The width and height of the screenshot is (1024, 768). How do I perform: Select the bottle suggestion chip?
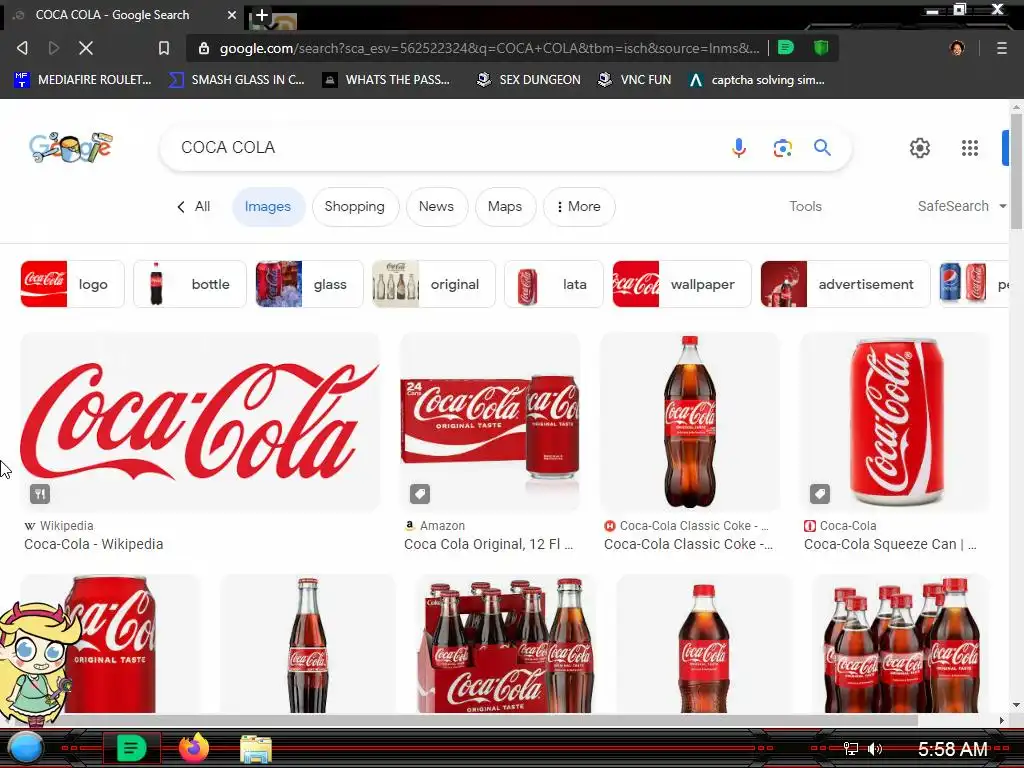pyautogui.click(x=189, y=284)
